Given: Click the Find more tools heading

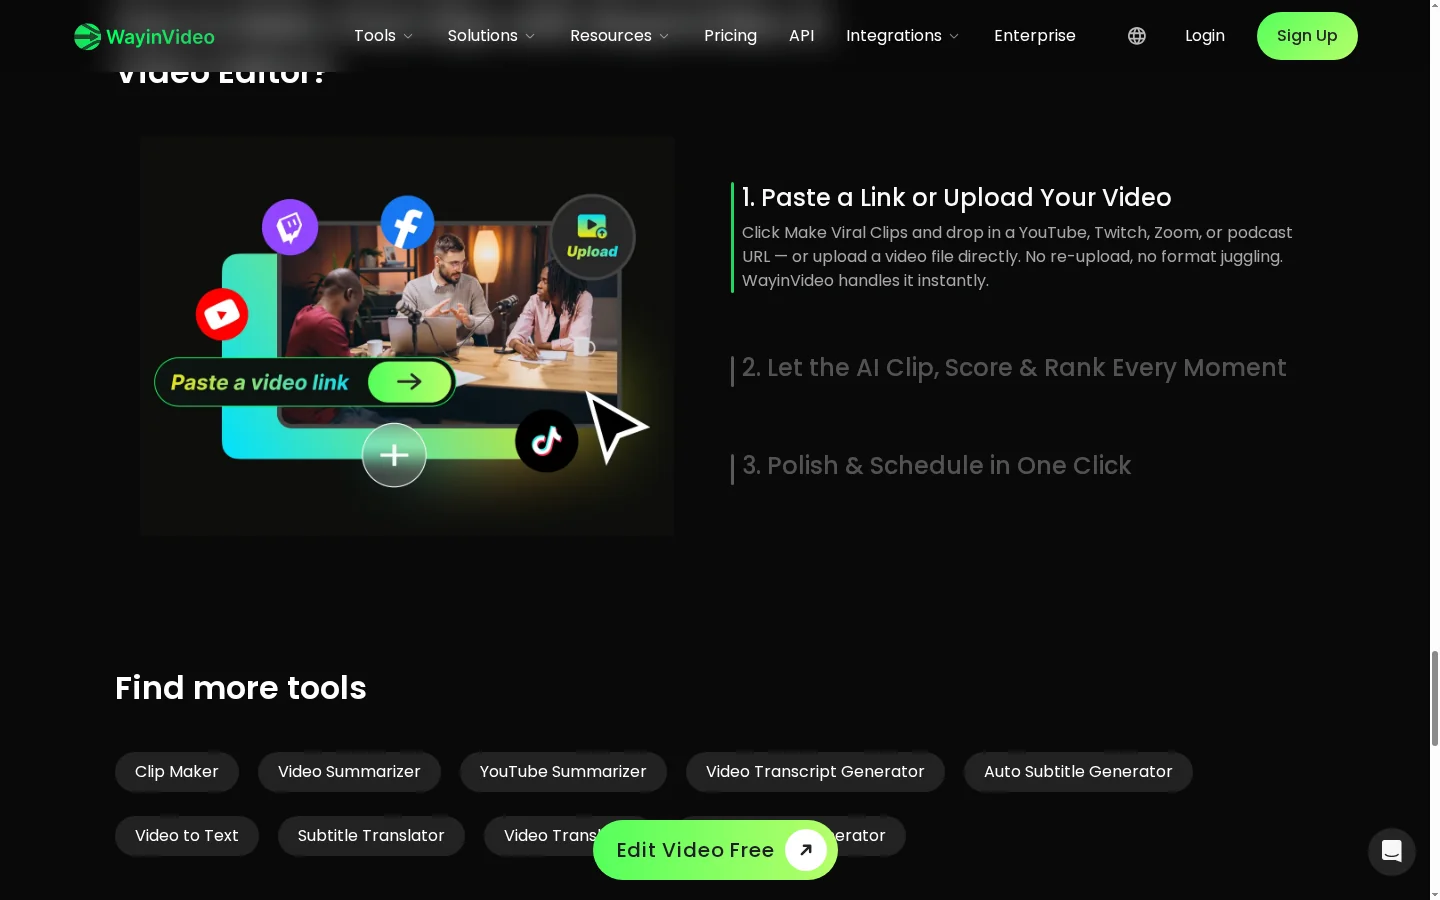Looking at the screenshot, I should pos(241,688).
